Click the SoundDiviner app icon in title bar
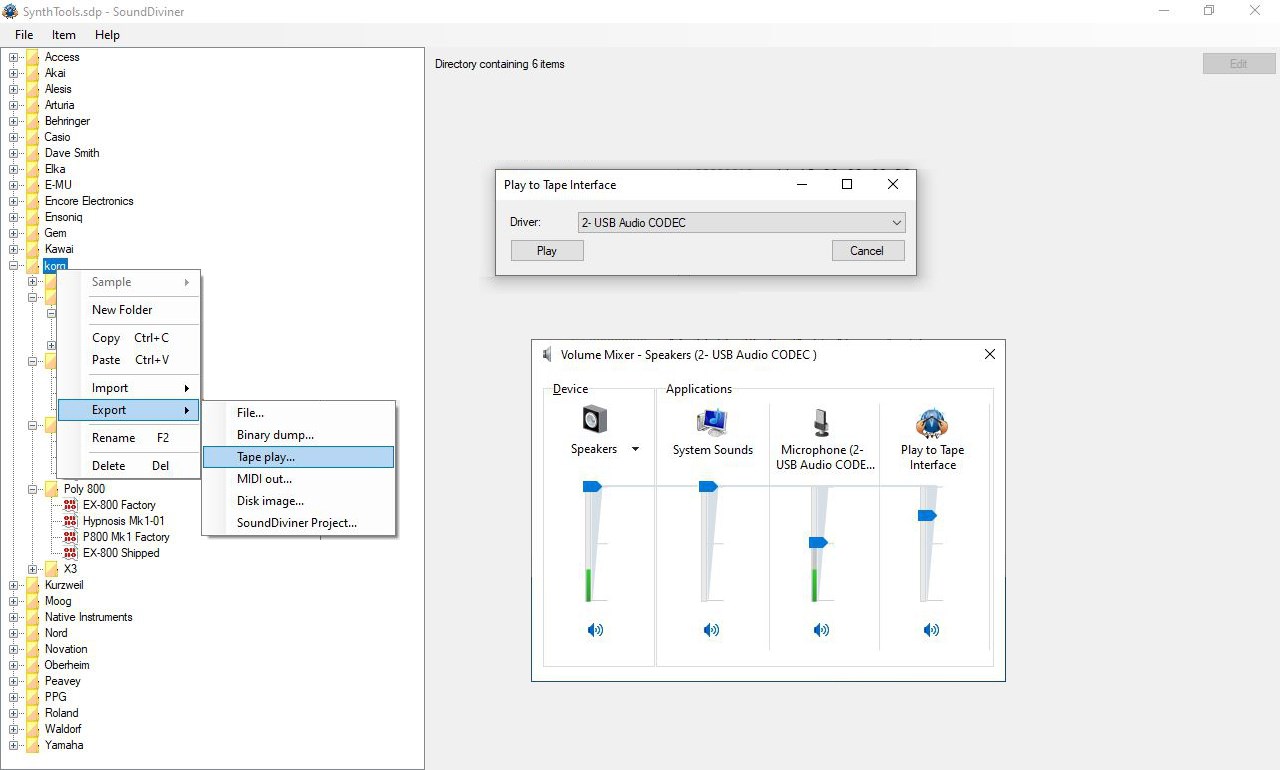The width and height of the screenshot is (1280, 770). (10, 11)
